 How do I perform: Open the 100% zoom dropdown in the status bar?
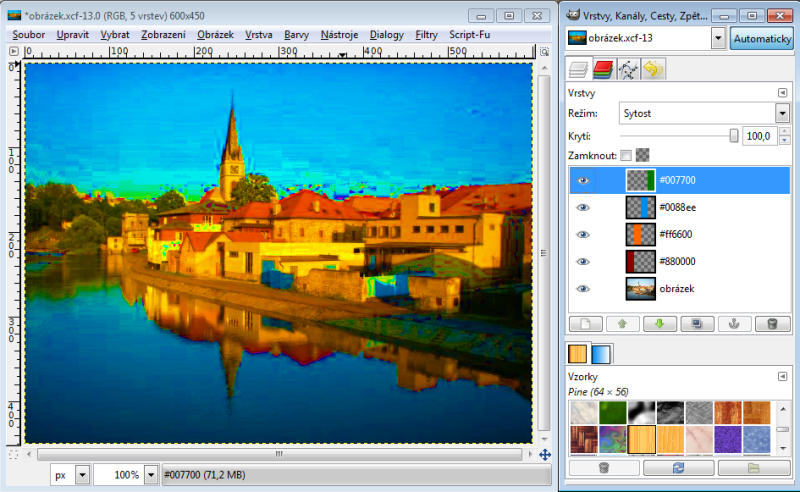click(151, 475)
